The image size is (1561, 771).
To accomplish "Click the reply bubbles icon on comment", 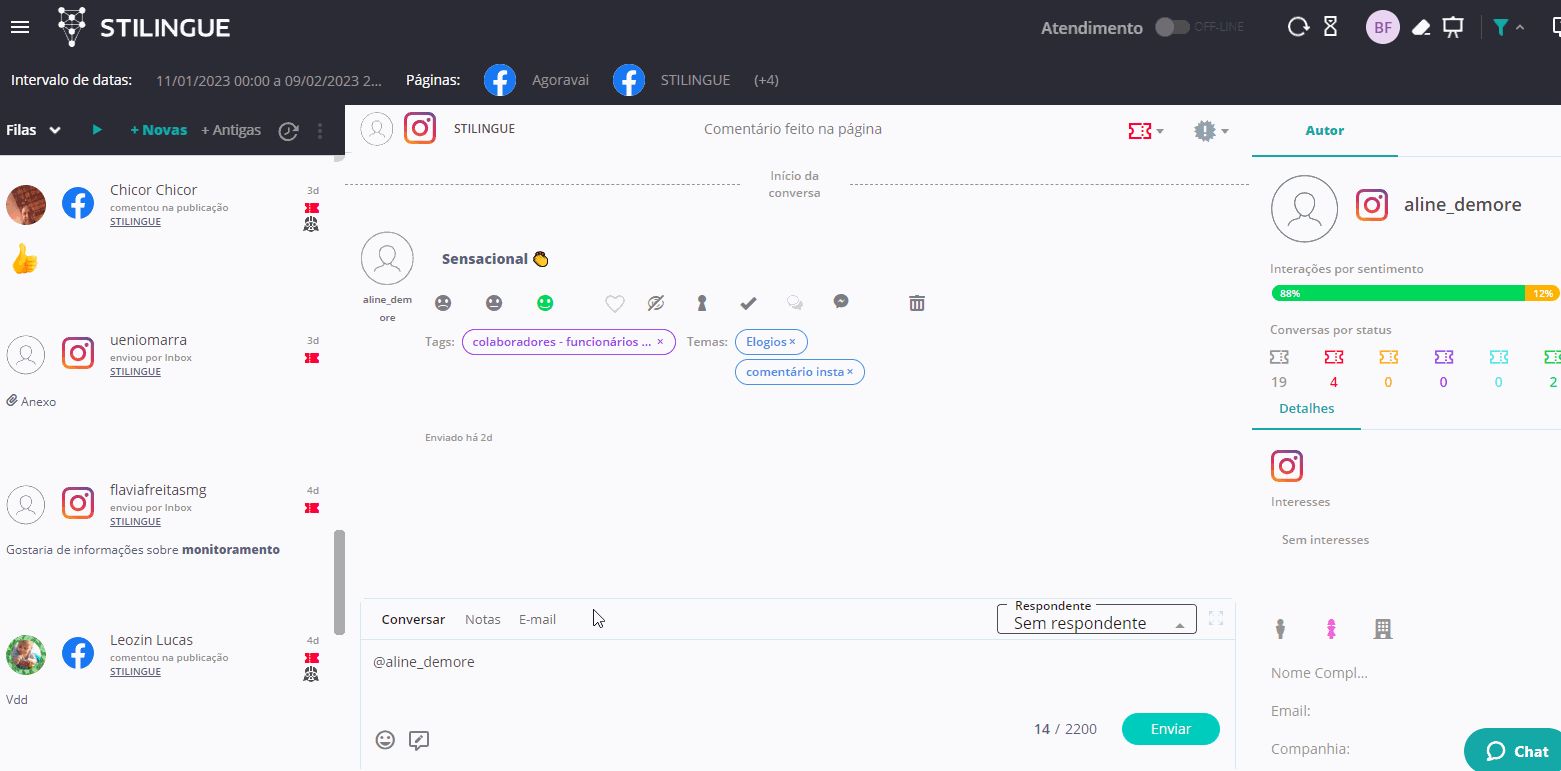I will 795,303.
